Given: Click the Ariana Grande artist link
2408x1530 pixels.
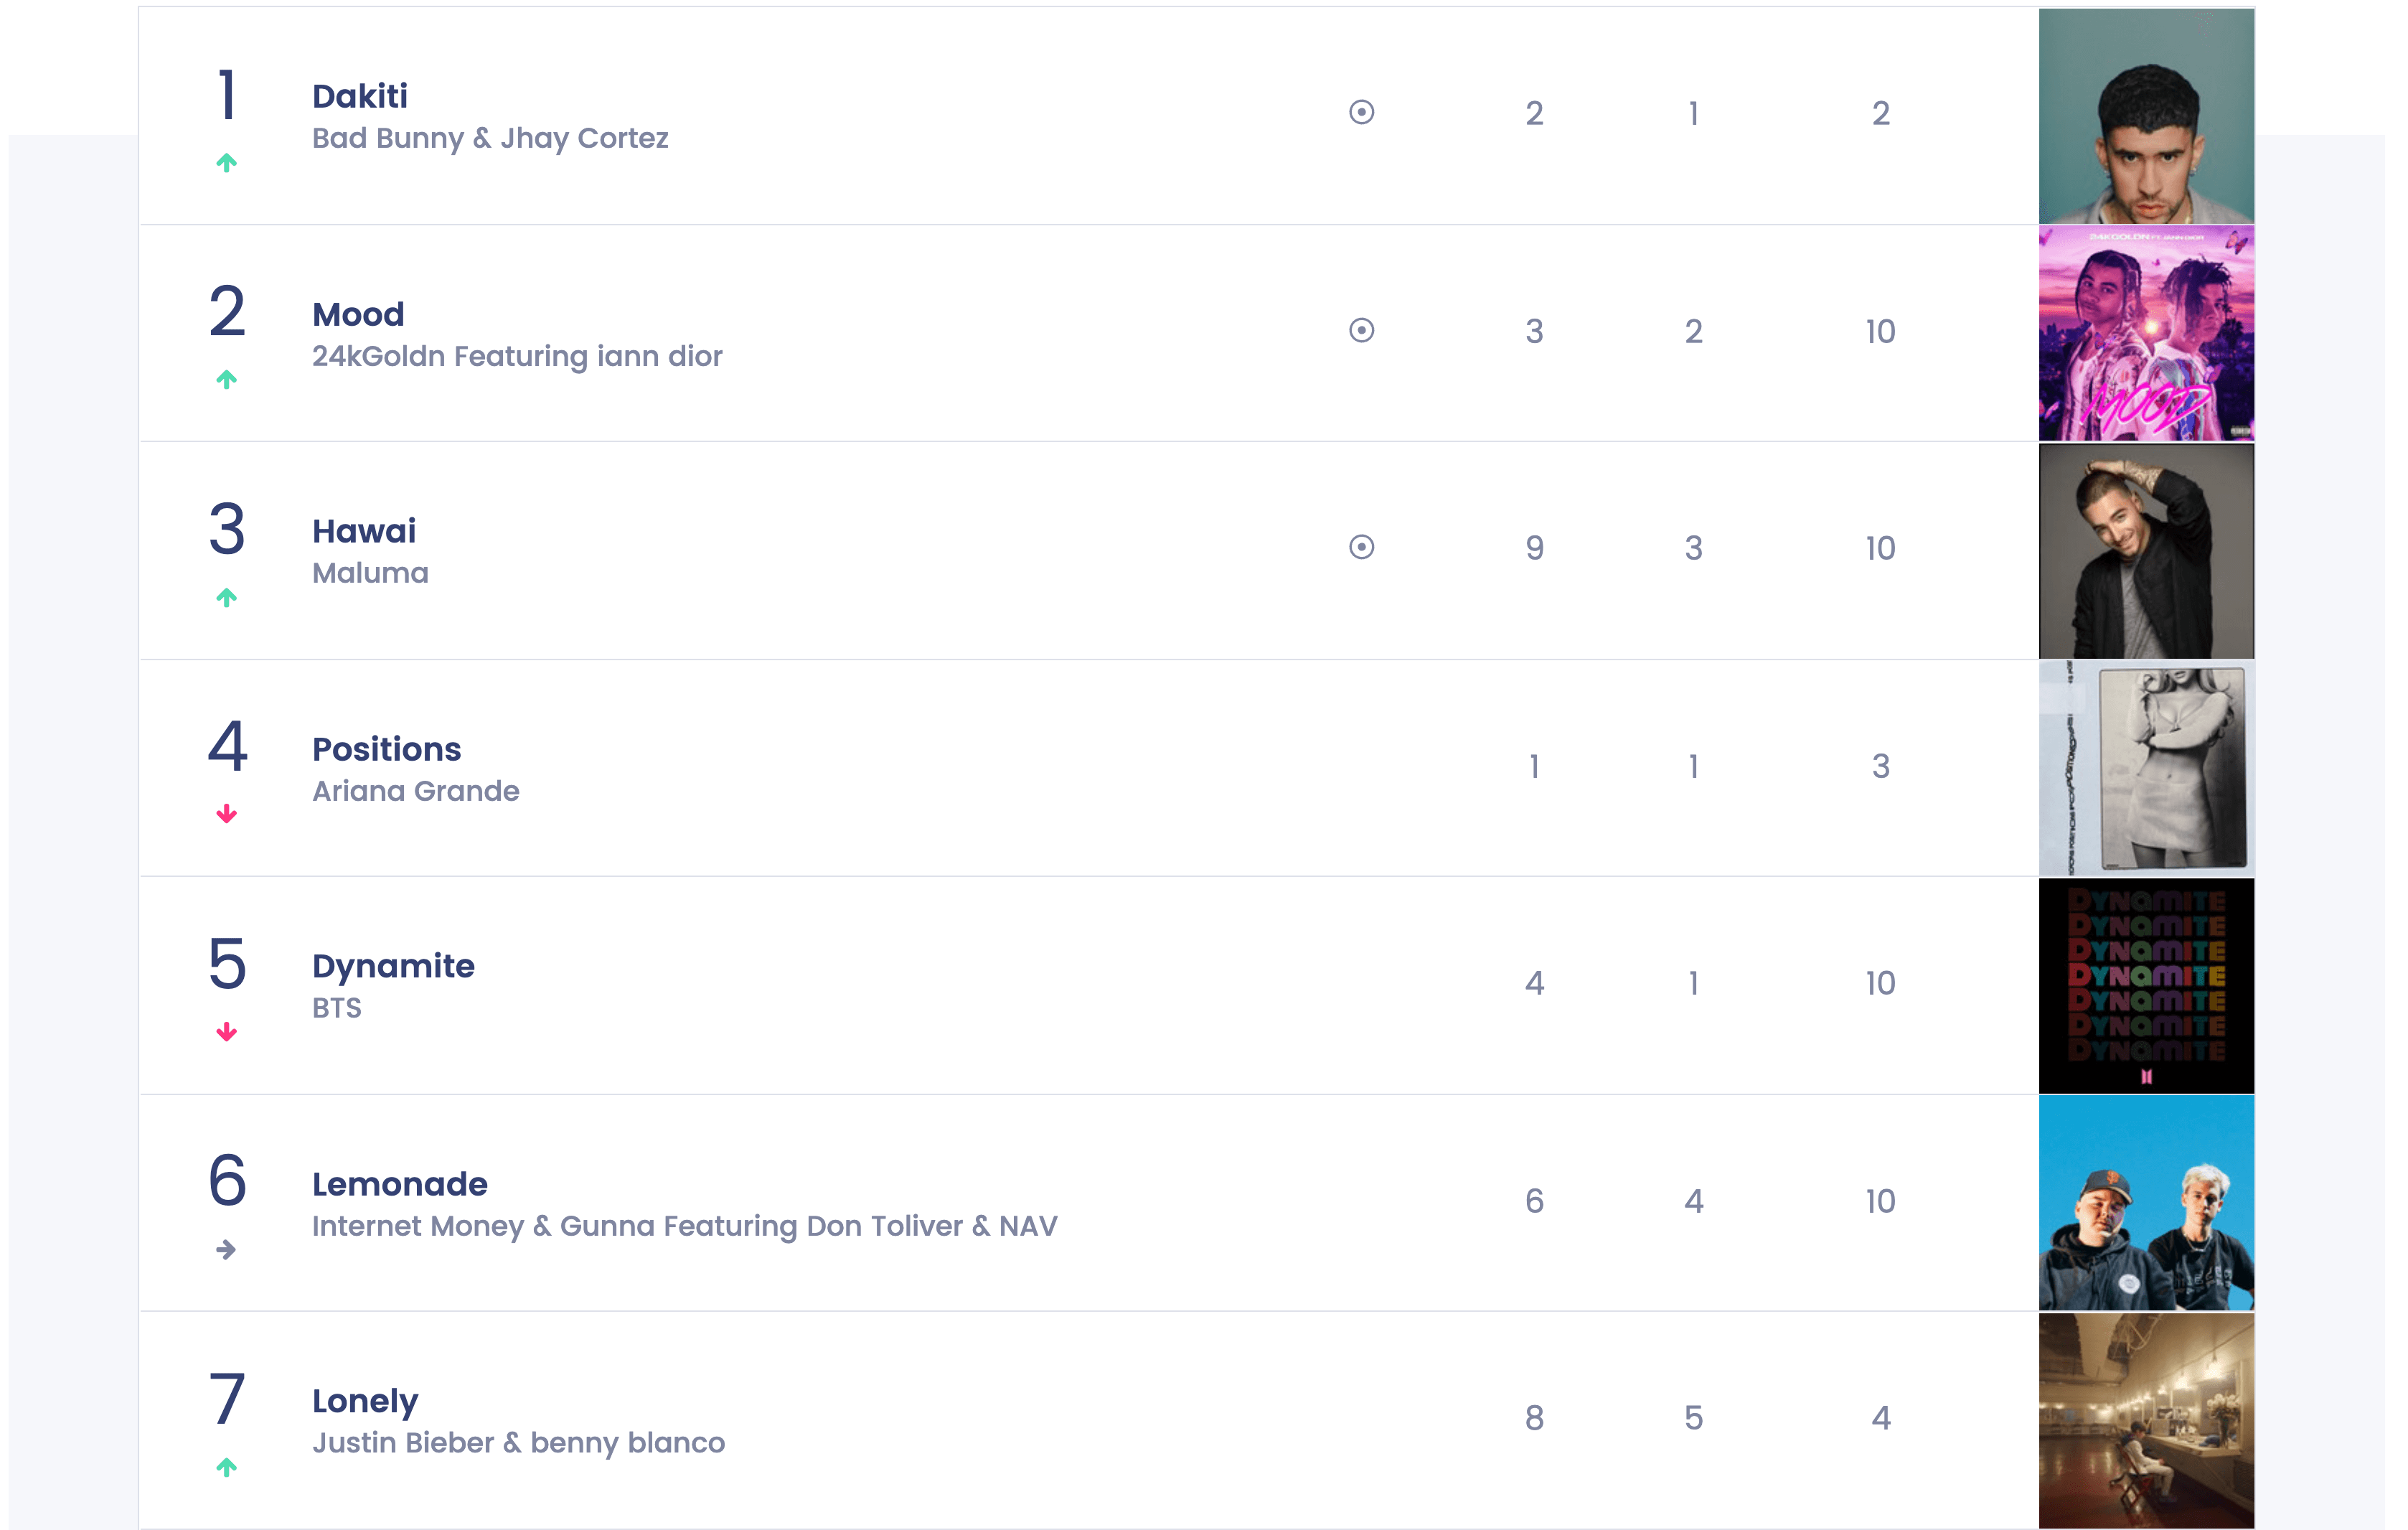Looking at the screenshot, I should pyautogui.click(x=416, y=791).
